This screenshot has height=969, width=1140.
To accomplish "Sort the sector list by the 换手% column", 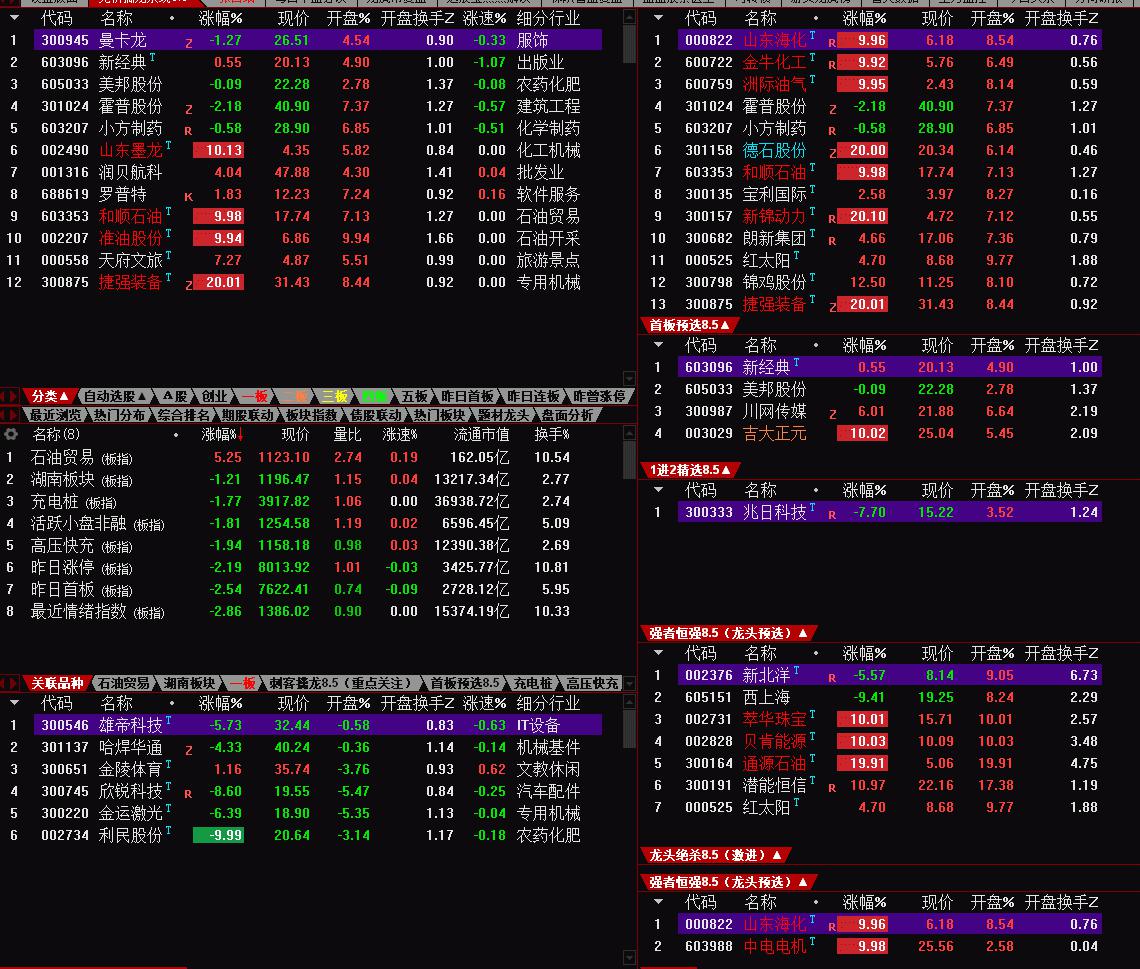I will coord(551,435).
